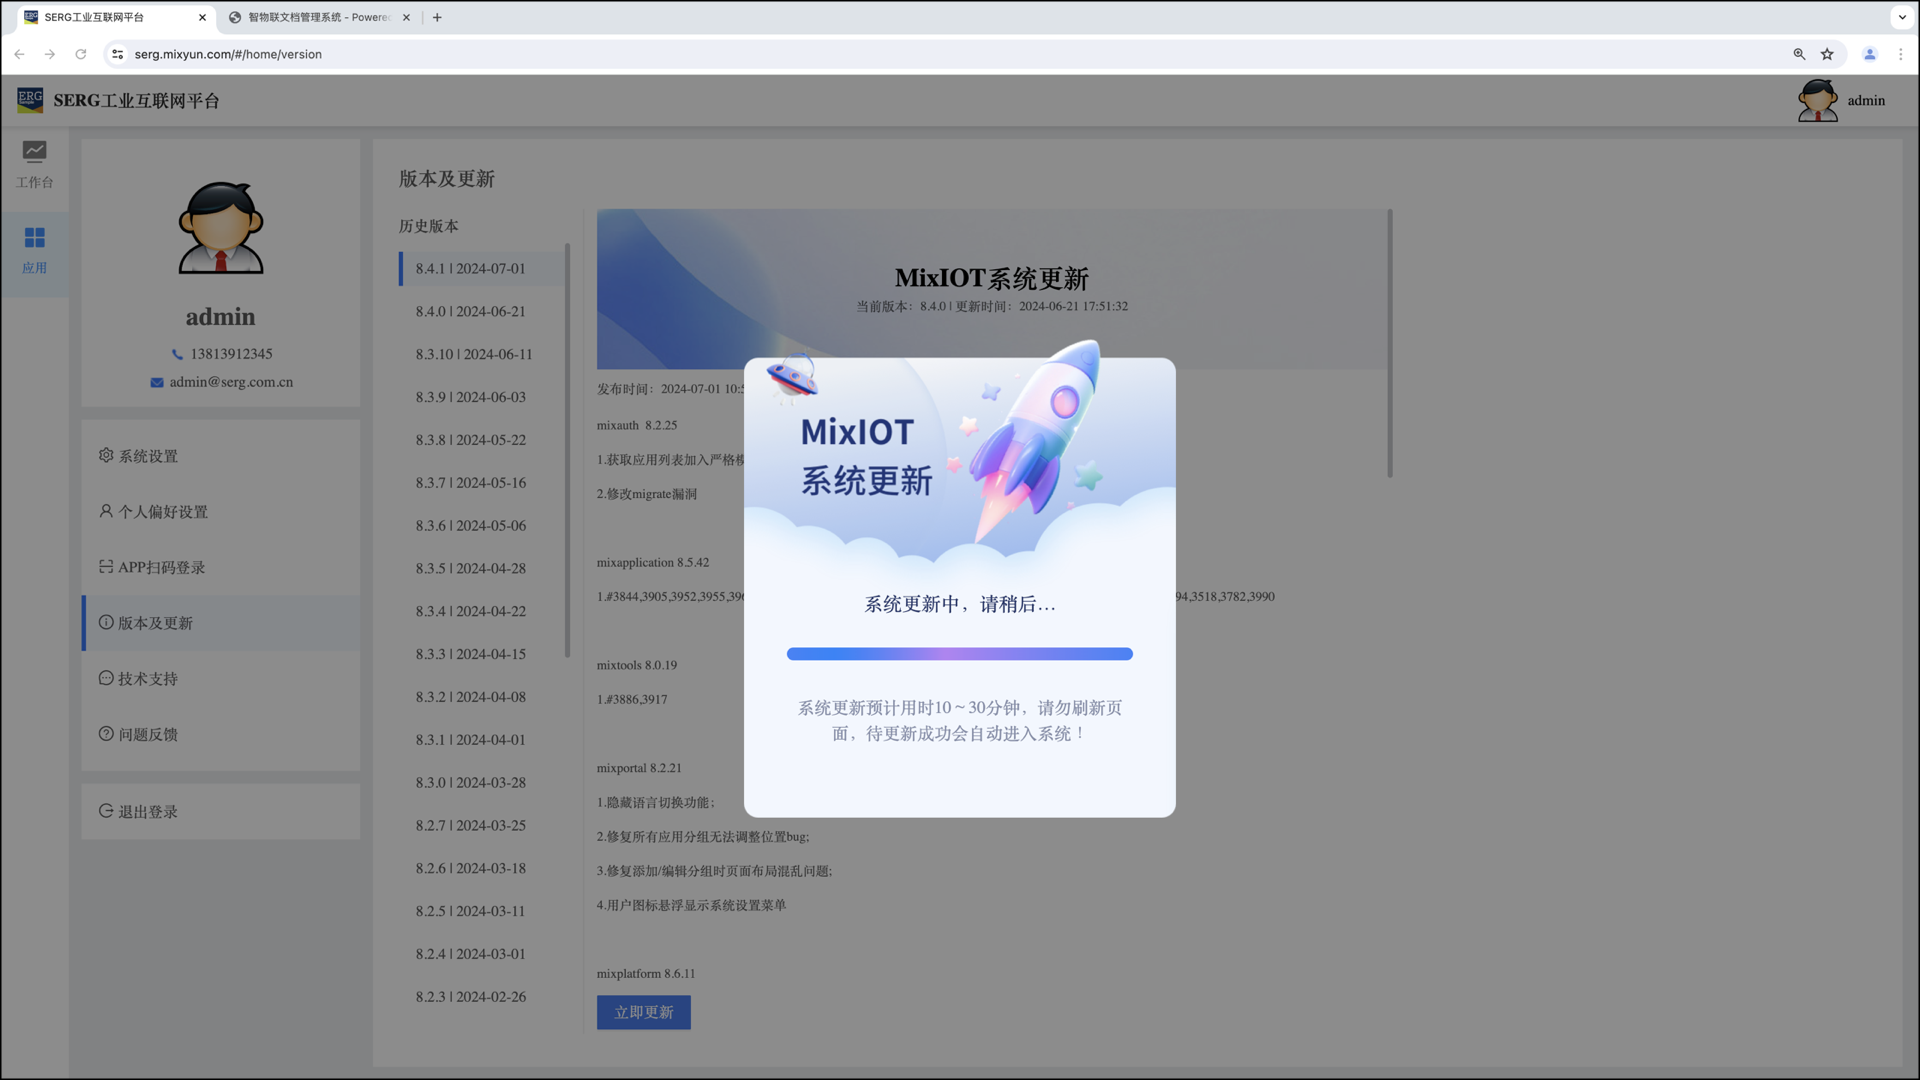The height and width of the screenshot is (1080, 1920).
Task: Click 退出登录 logout item
Action: pyautogui.click(x=147, y=811)
